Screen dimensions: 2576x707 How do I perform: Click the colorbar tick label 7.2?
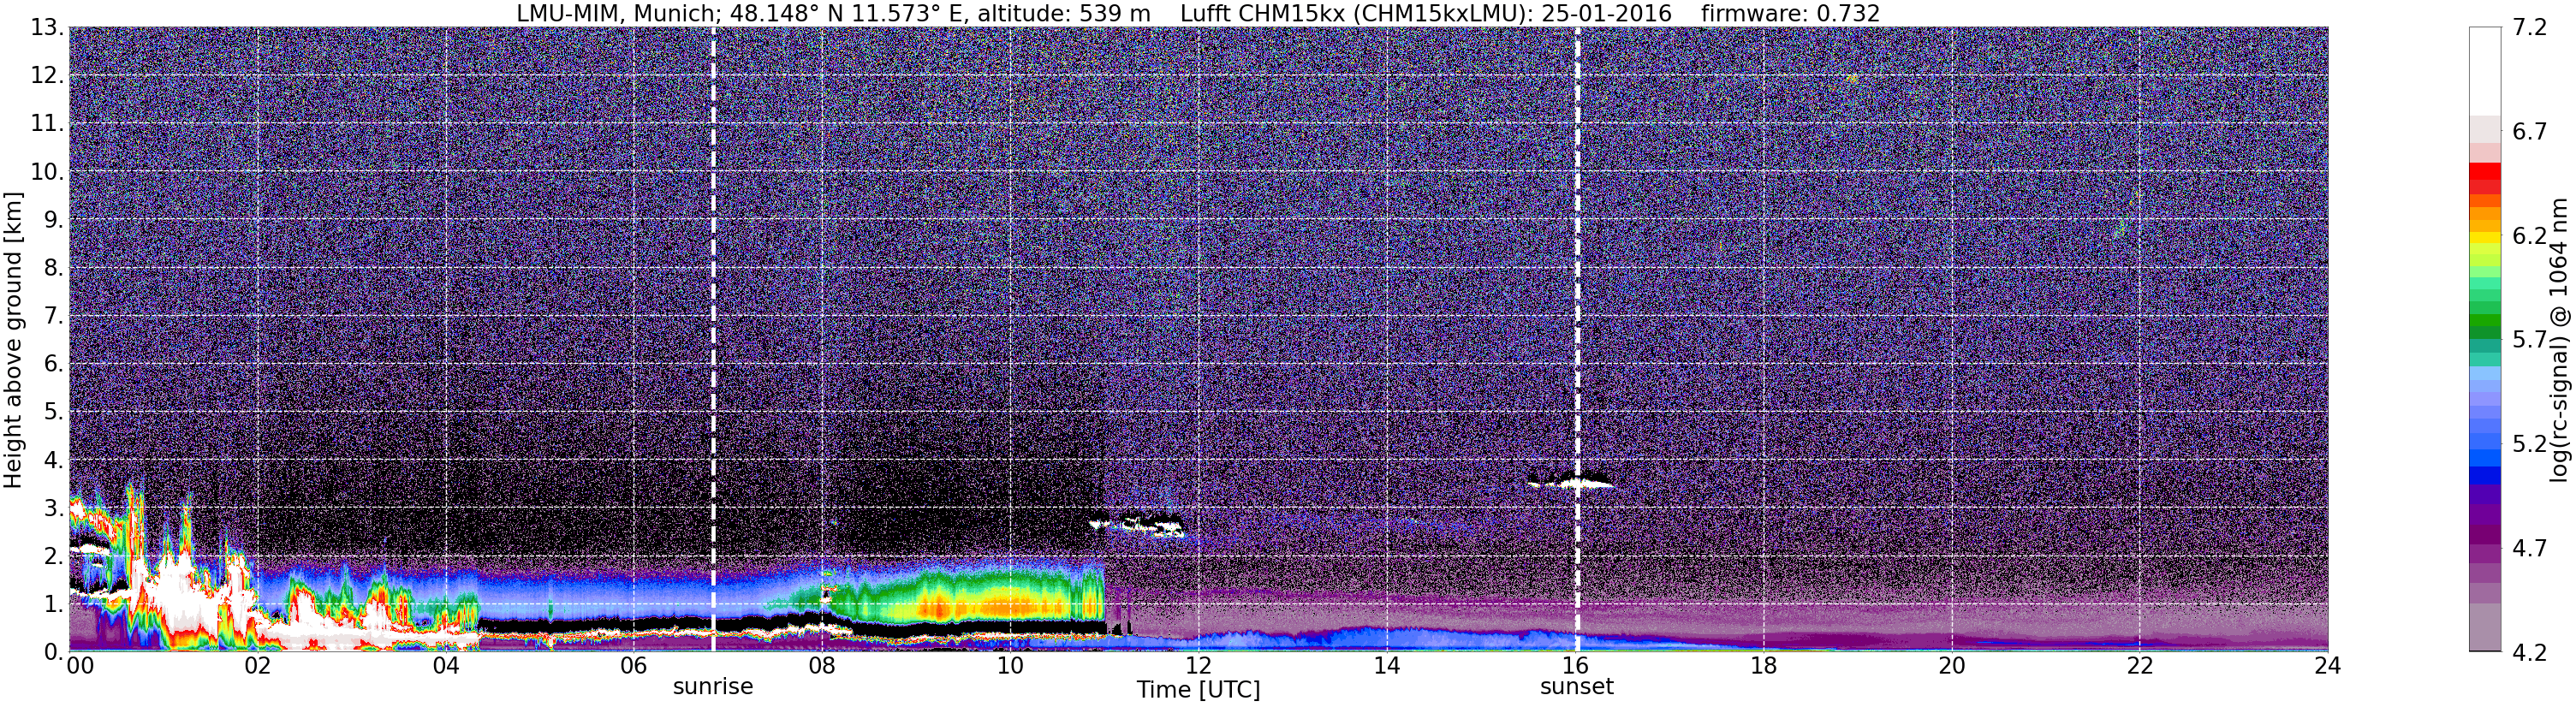[x=2530, y=27]
